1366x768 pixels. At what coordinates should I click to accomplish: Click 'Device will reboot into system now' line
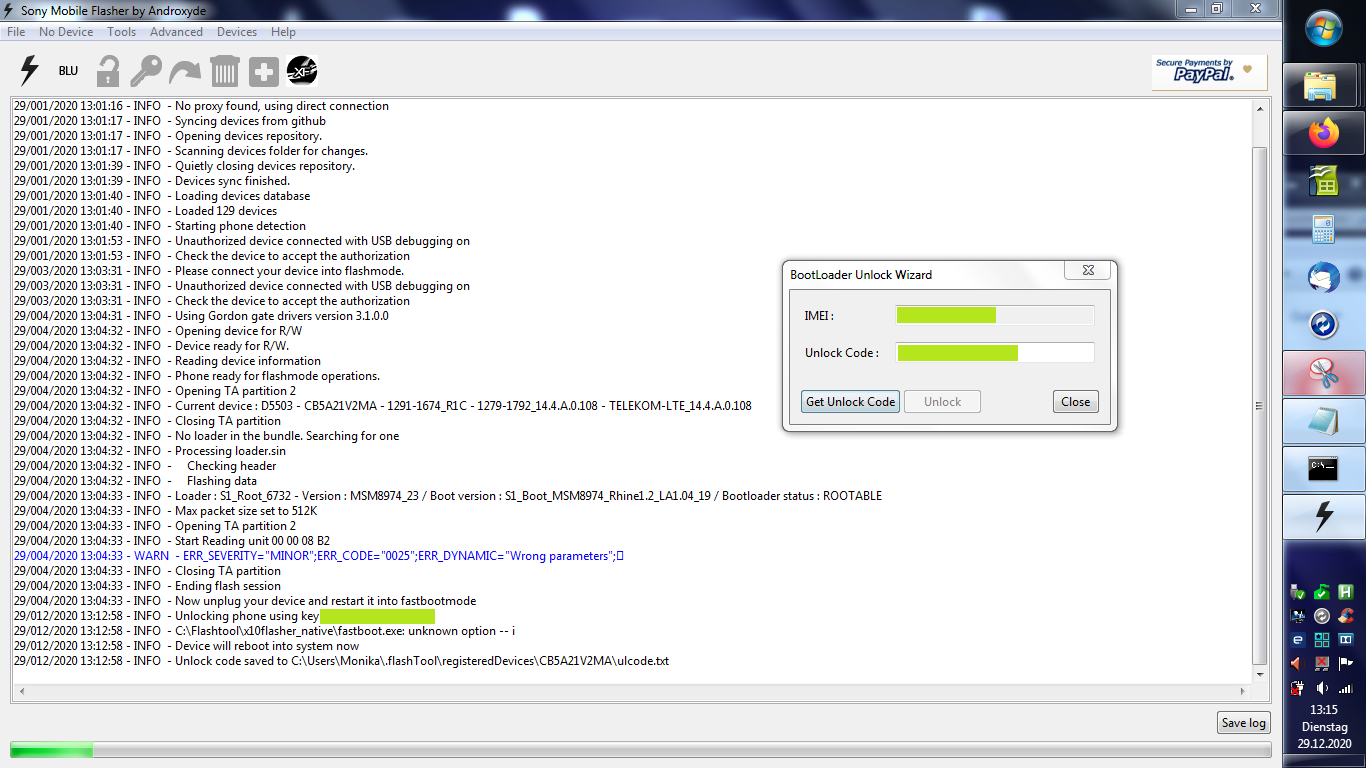click(187, 646)
